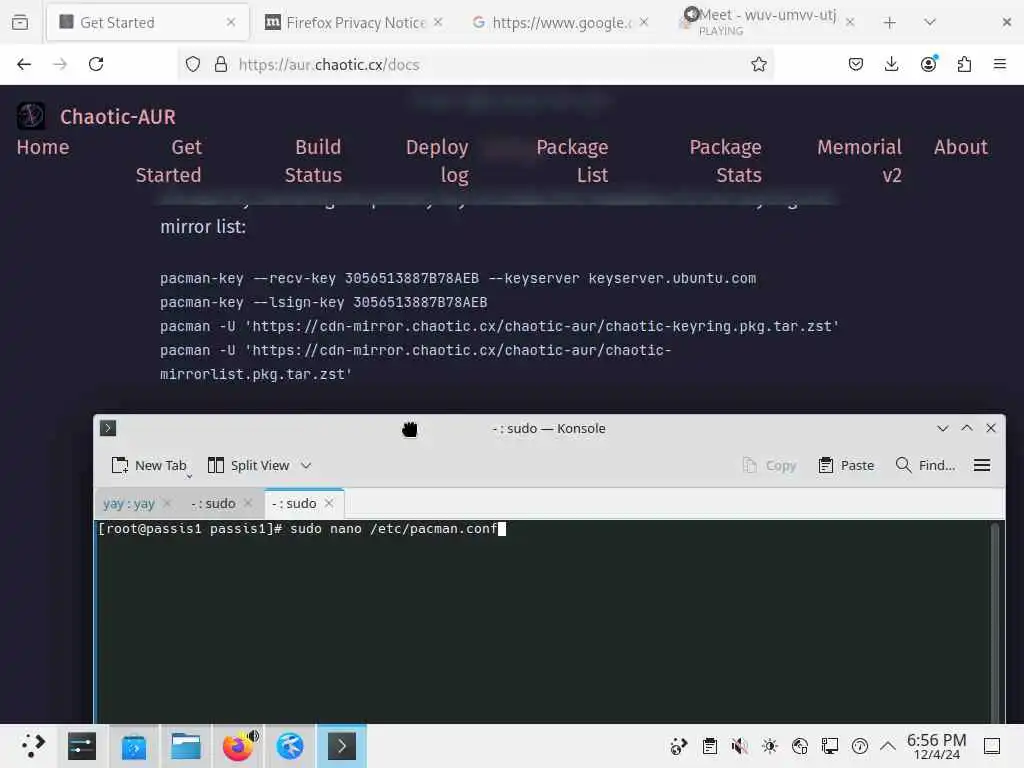Viewport: 1024px width, 768px height.
Task: Expand hidden system tray icons arrow
Action: [888, 746]
